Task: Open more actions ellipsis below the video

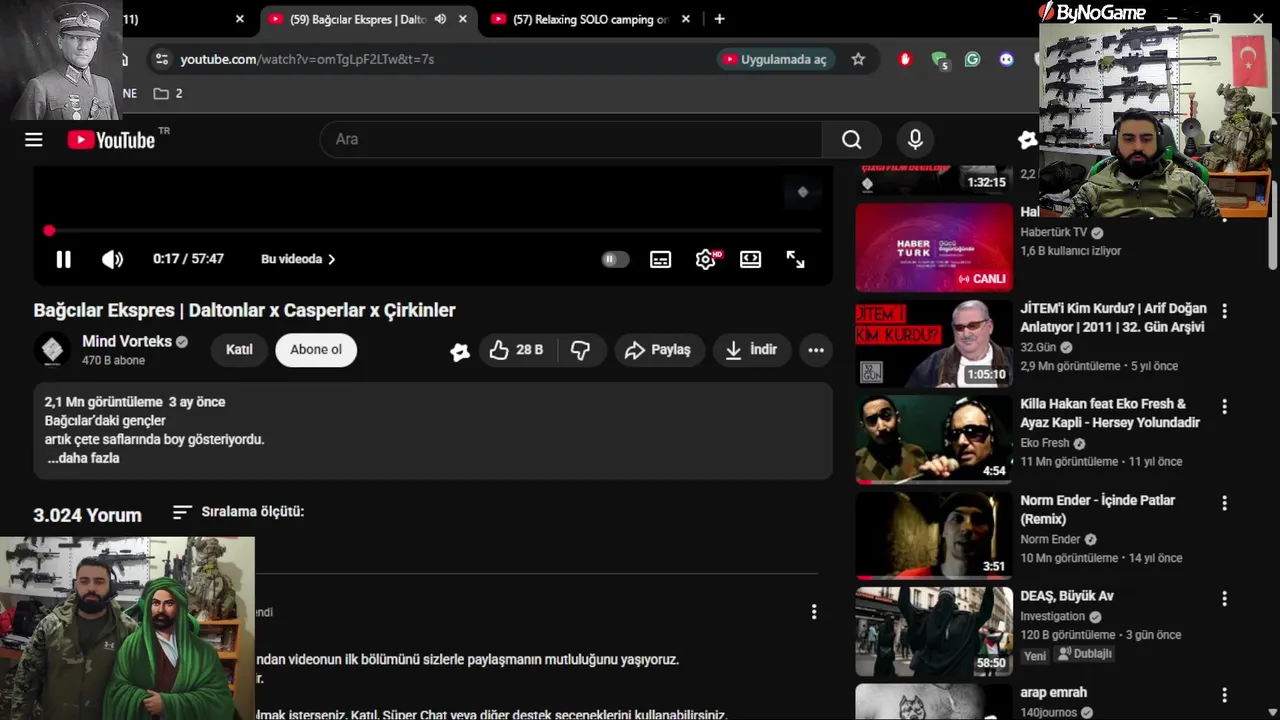Action: point(816,350)
